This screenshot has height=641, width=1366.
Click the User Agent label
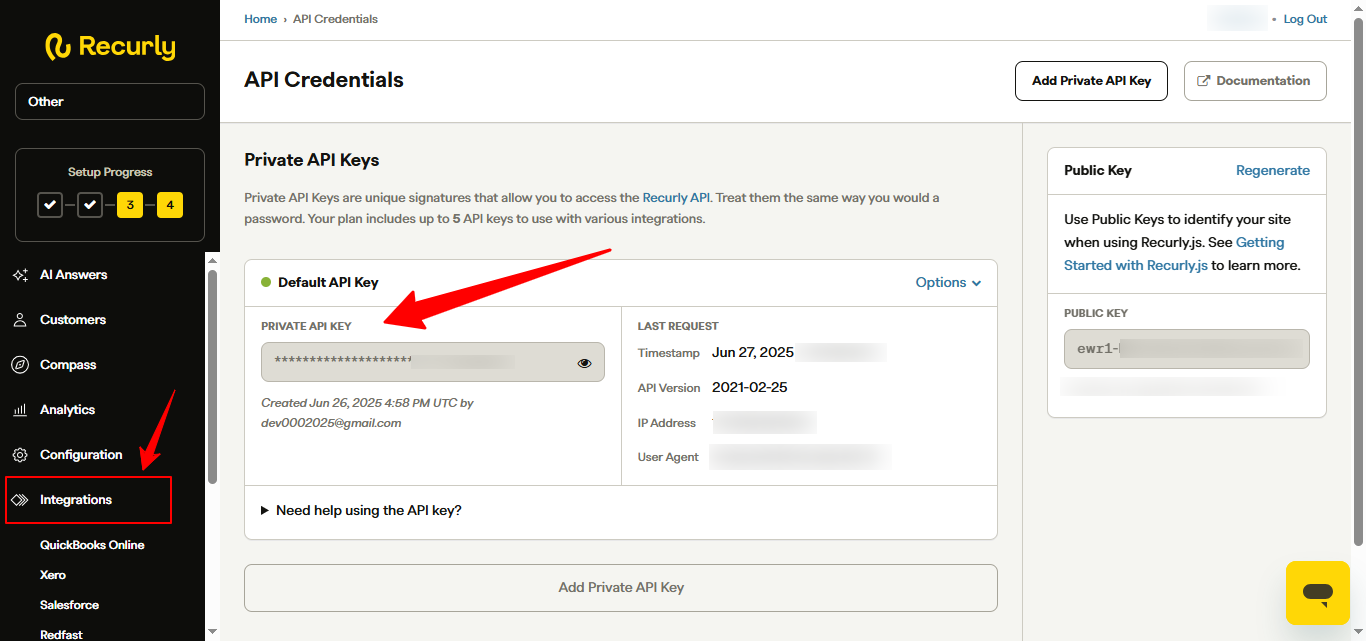(x=668, y=458)
